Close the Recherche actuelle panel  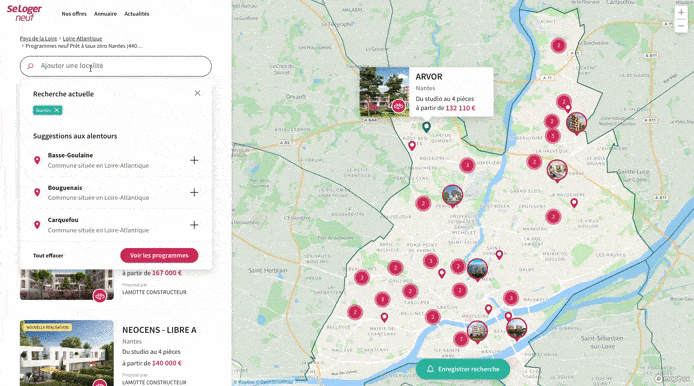(197, 93)
